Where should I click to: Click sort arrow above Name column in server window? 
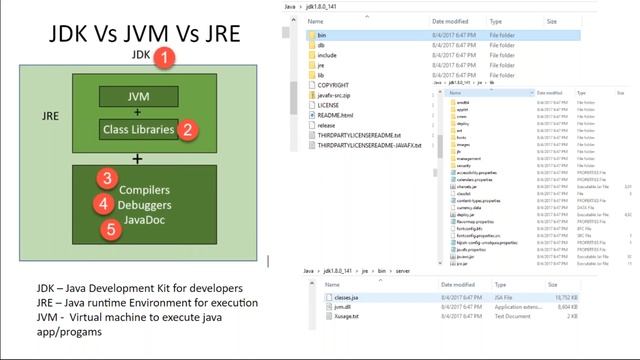(380, 280)
